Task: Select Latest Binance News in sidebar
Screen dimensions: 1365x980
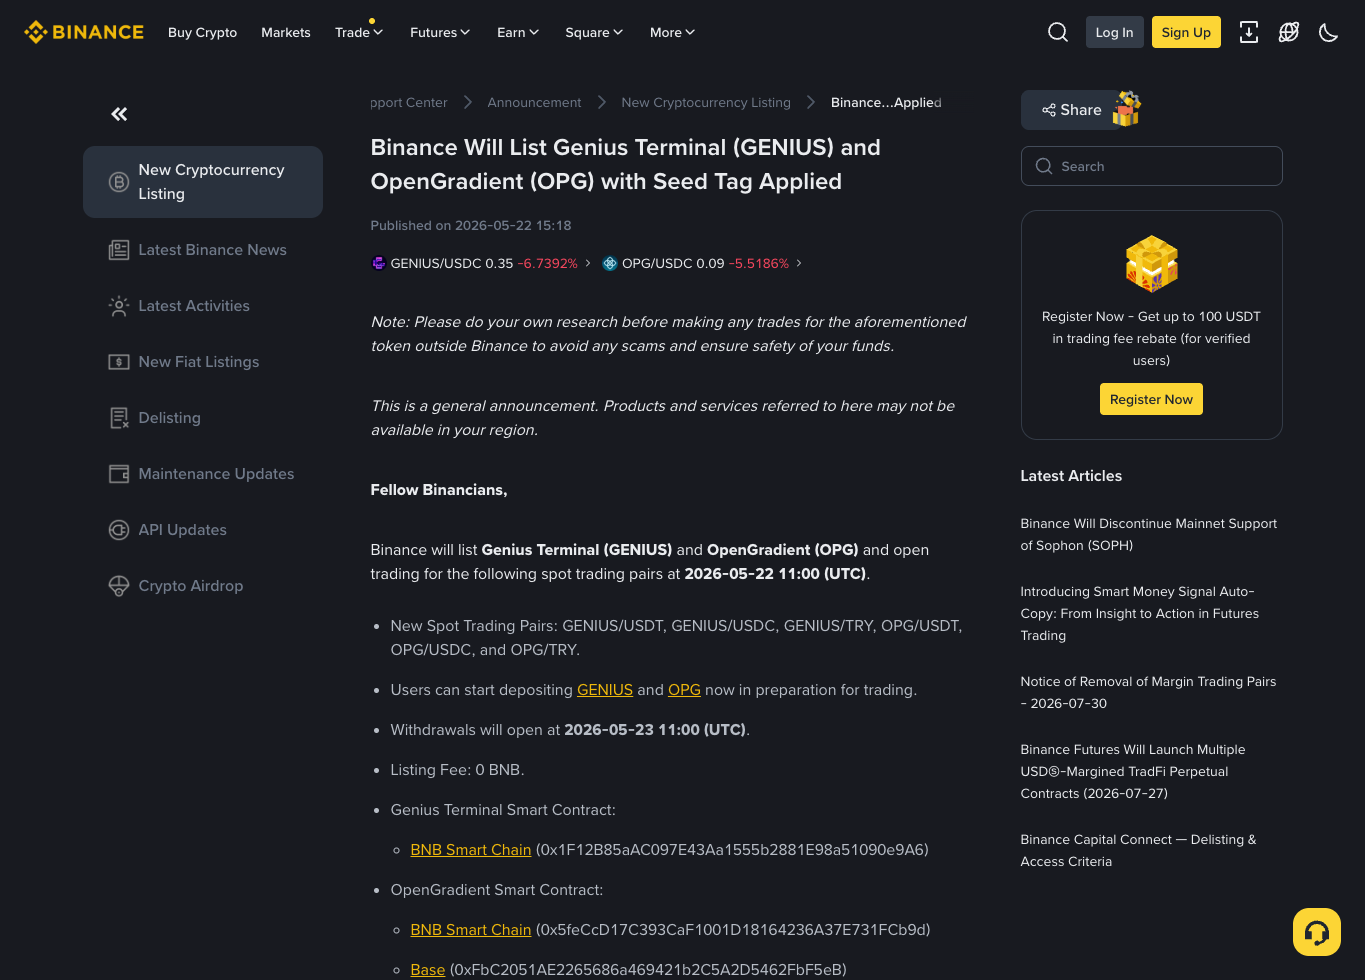Action: tap(203, 250)
